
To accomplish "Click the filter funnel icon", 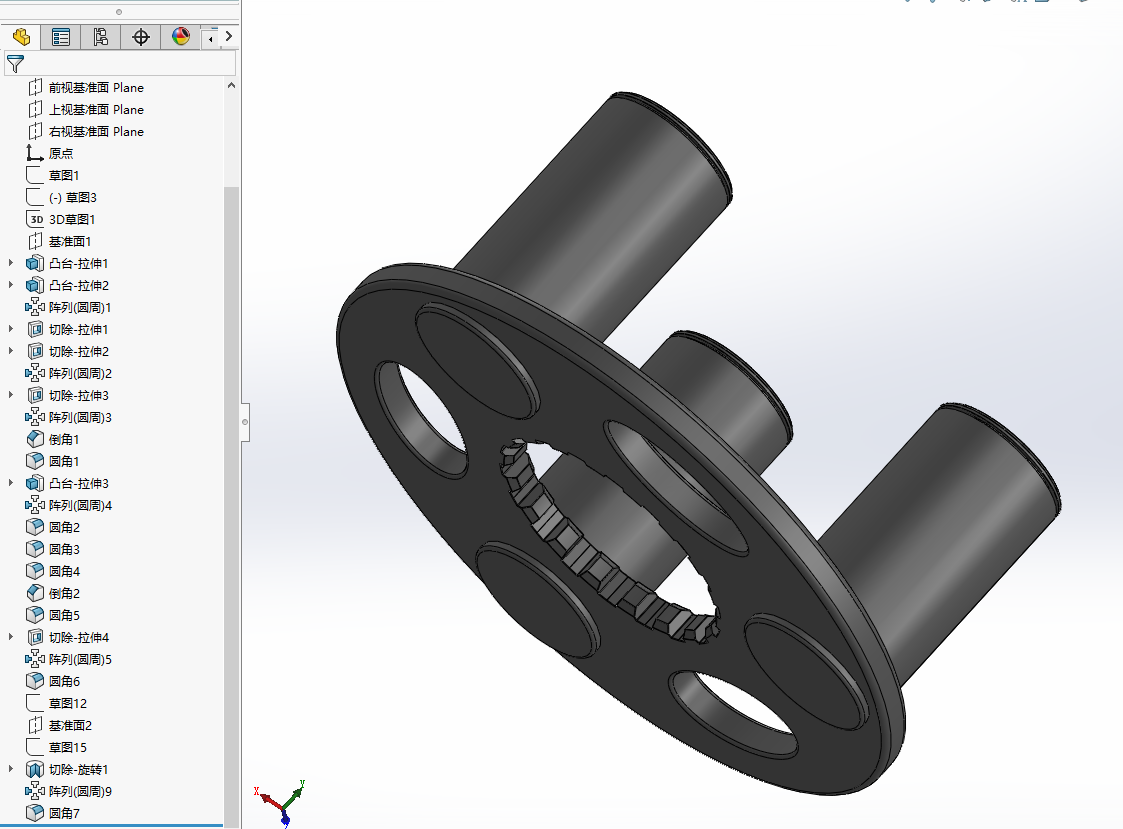I will click(x=15, y=64).
